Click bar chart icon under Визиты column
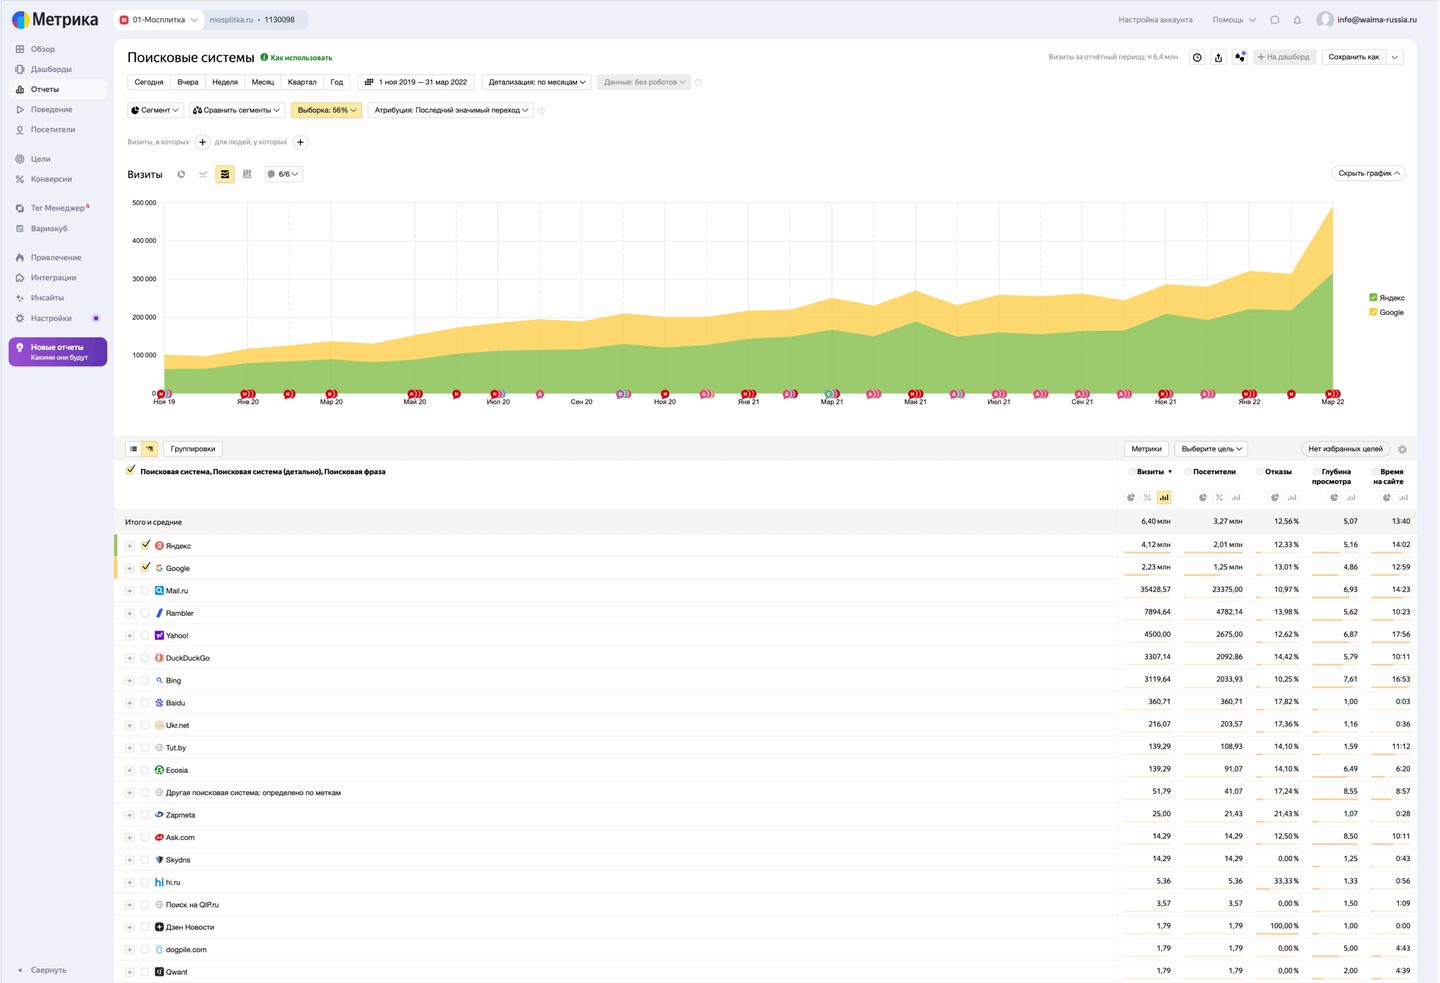 point(1164,497)
